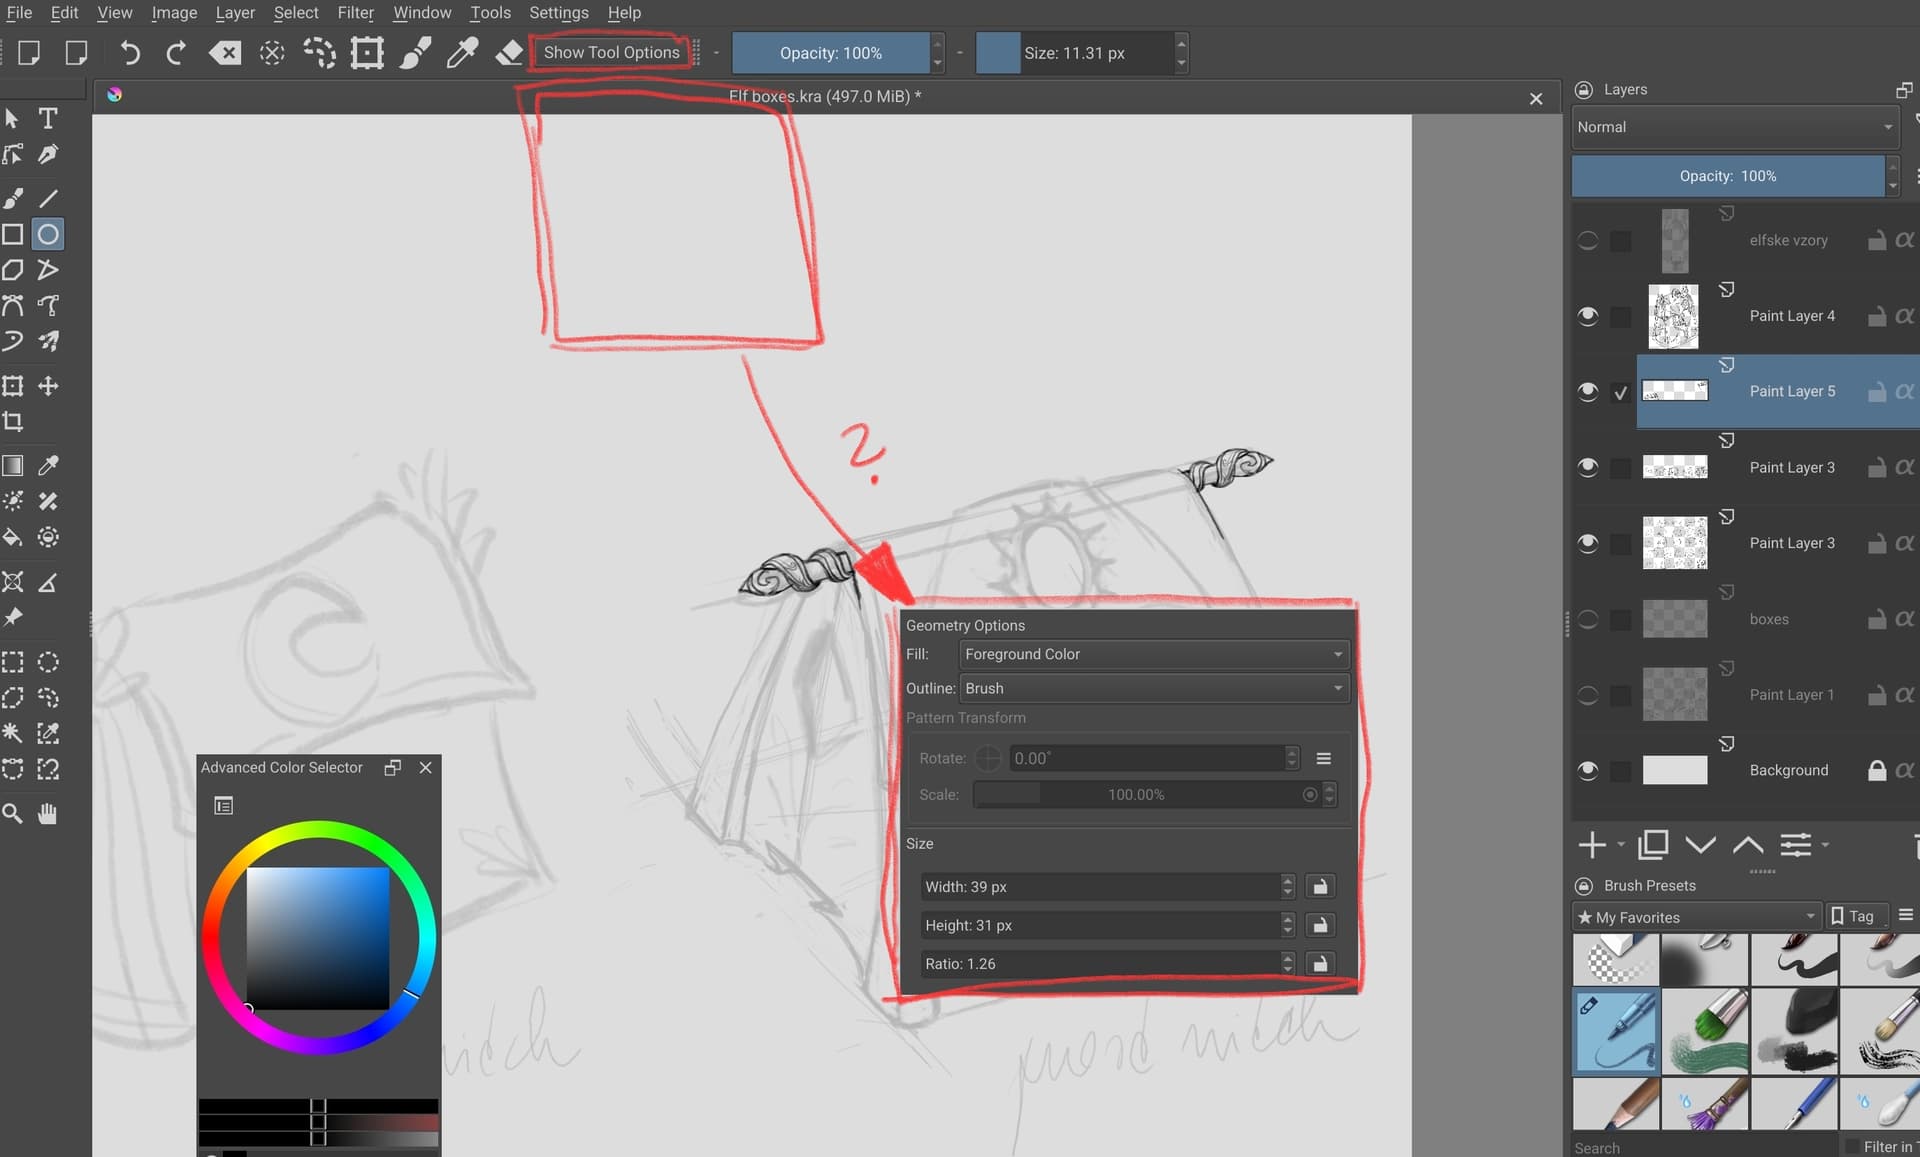The width and height of the screenshot is (1920, 1157).
Task: Click the add new layer plus icon
Action: (x=1591, y=845)
